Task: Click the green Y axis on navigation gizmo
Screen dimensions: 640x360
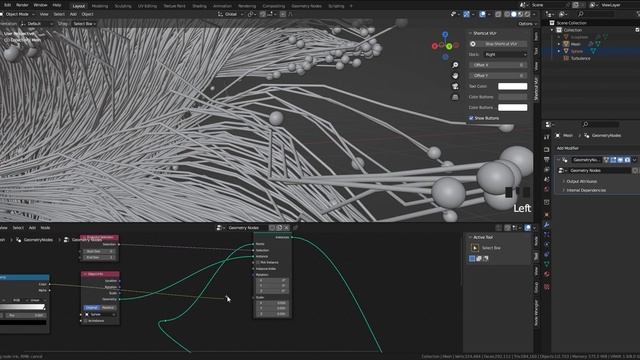Action: click(449, 47)
